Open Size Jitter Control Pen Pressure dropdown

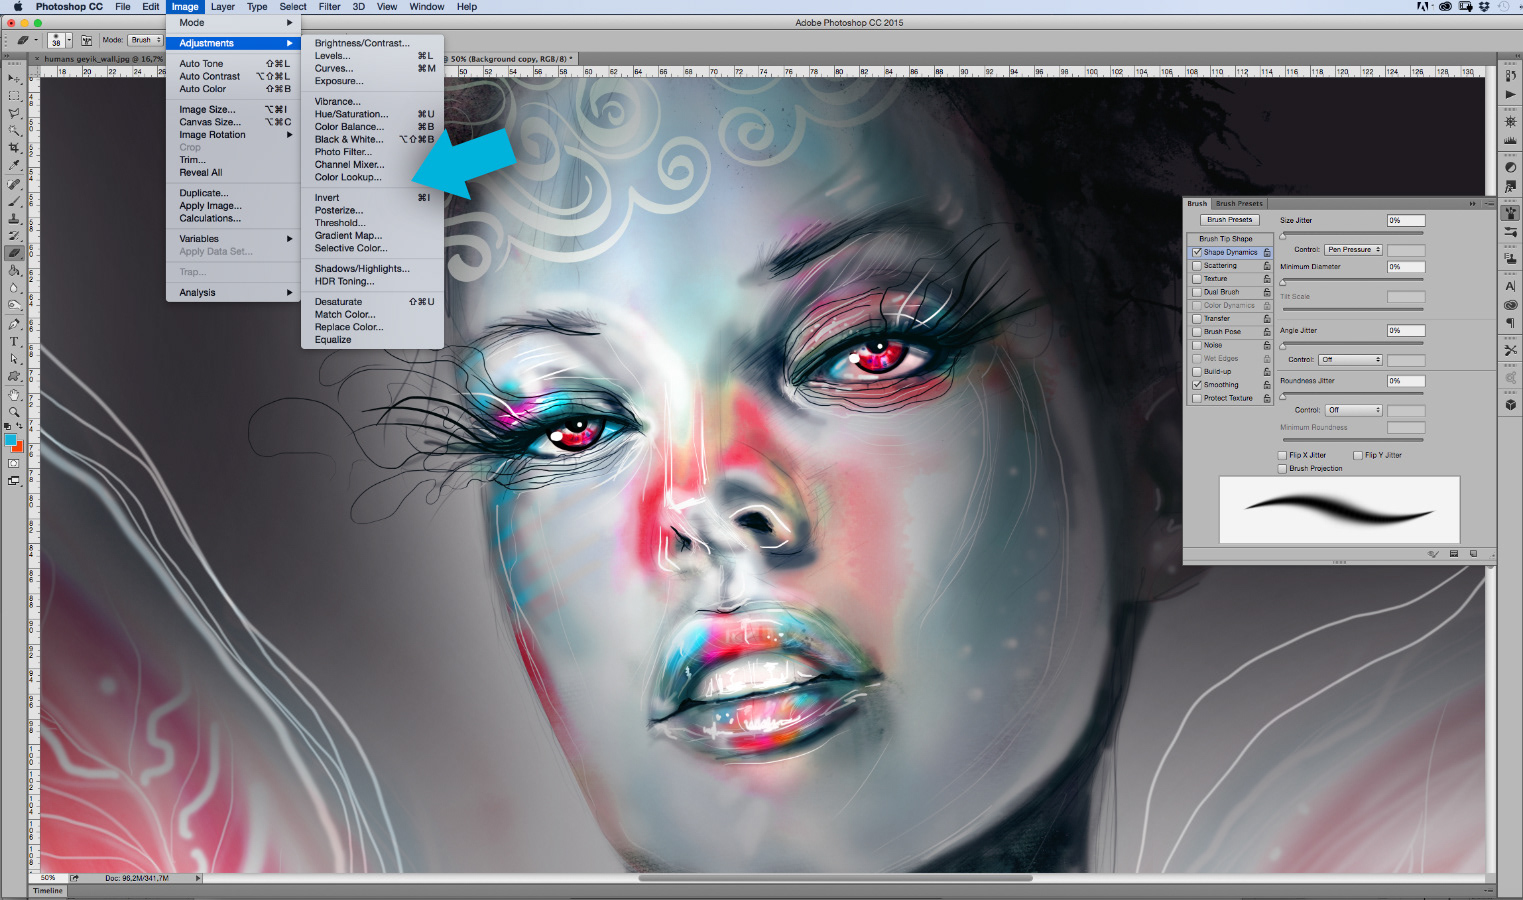pyautogui.click(x=1353, y=250)
